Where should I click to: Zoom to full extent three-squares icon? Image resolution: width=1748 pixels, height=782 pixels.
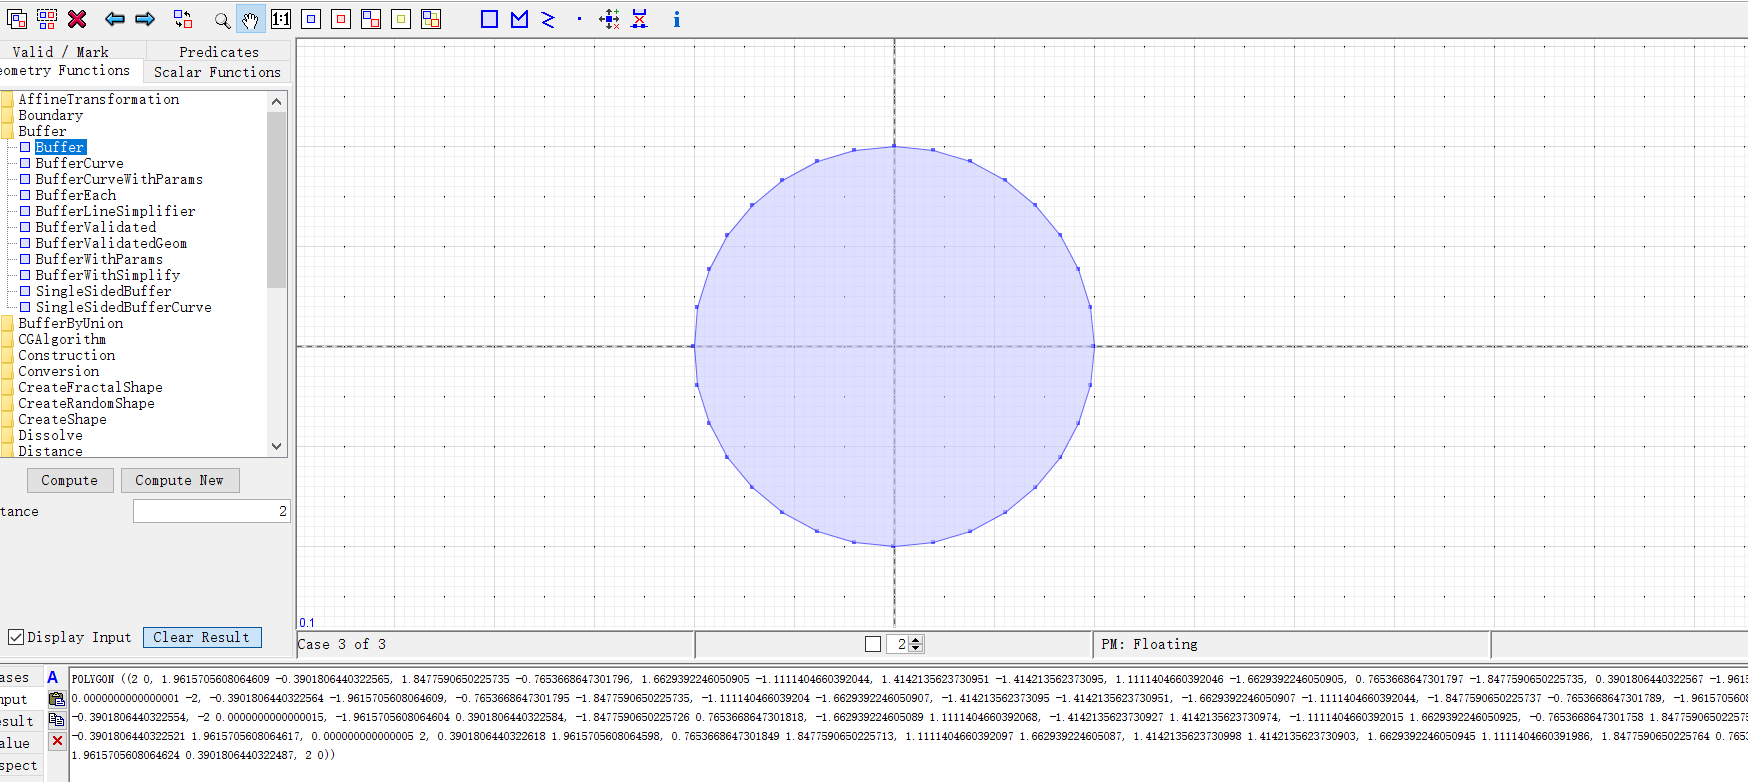(431, 19)
